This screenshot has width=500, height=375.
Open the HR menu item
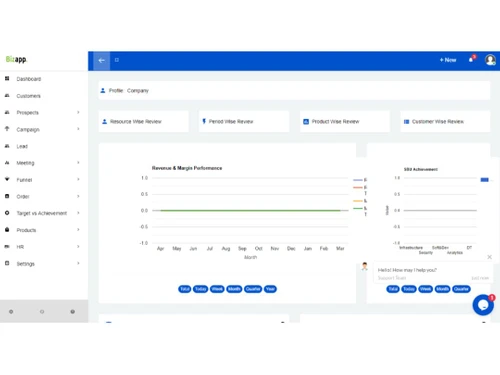(x=20, y=247)
